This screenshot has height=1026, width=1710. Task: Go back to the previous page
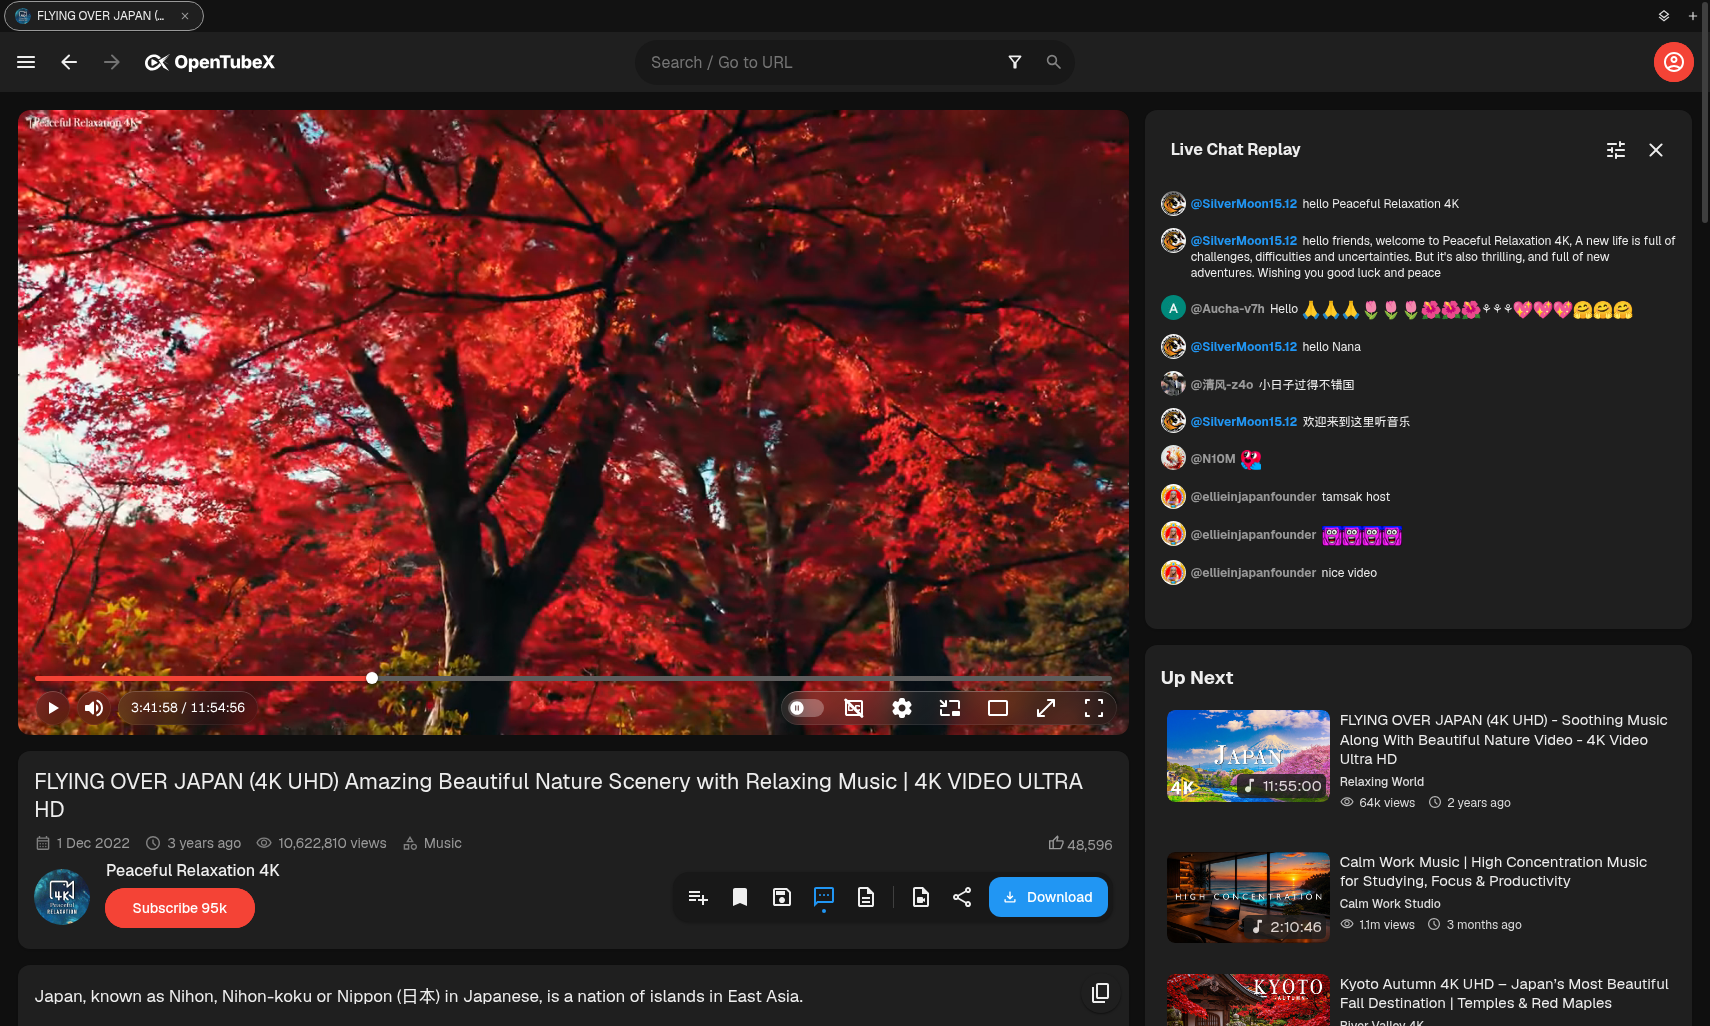[x=69, y=62]
